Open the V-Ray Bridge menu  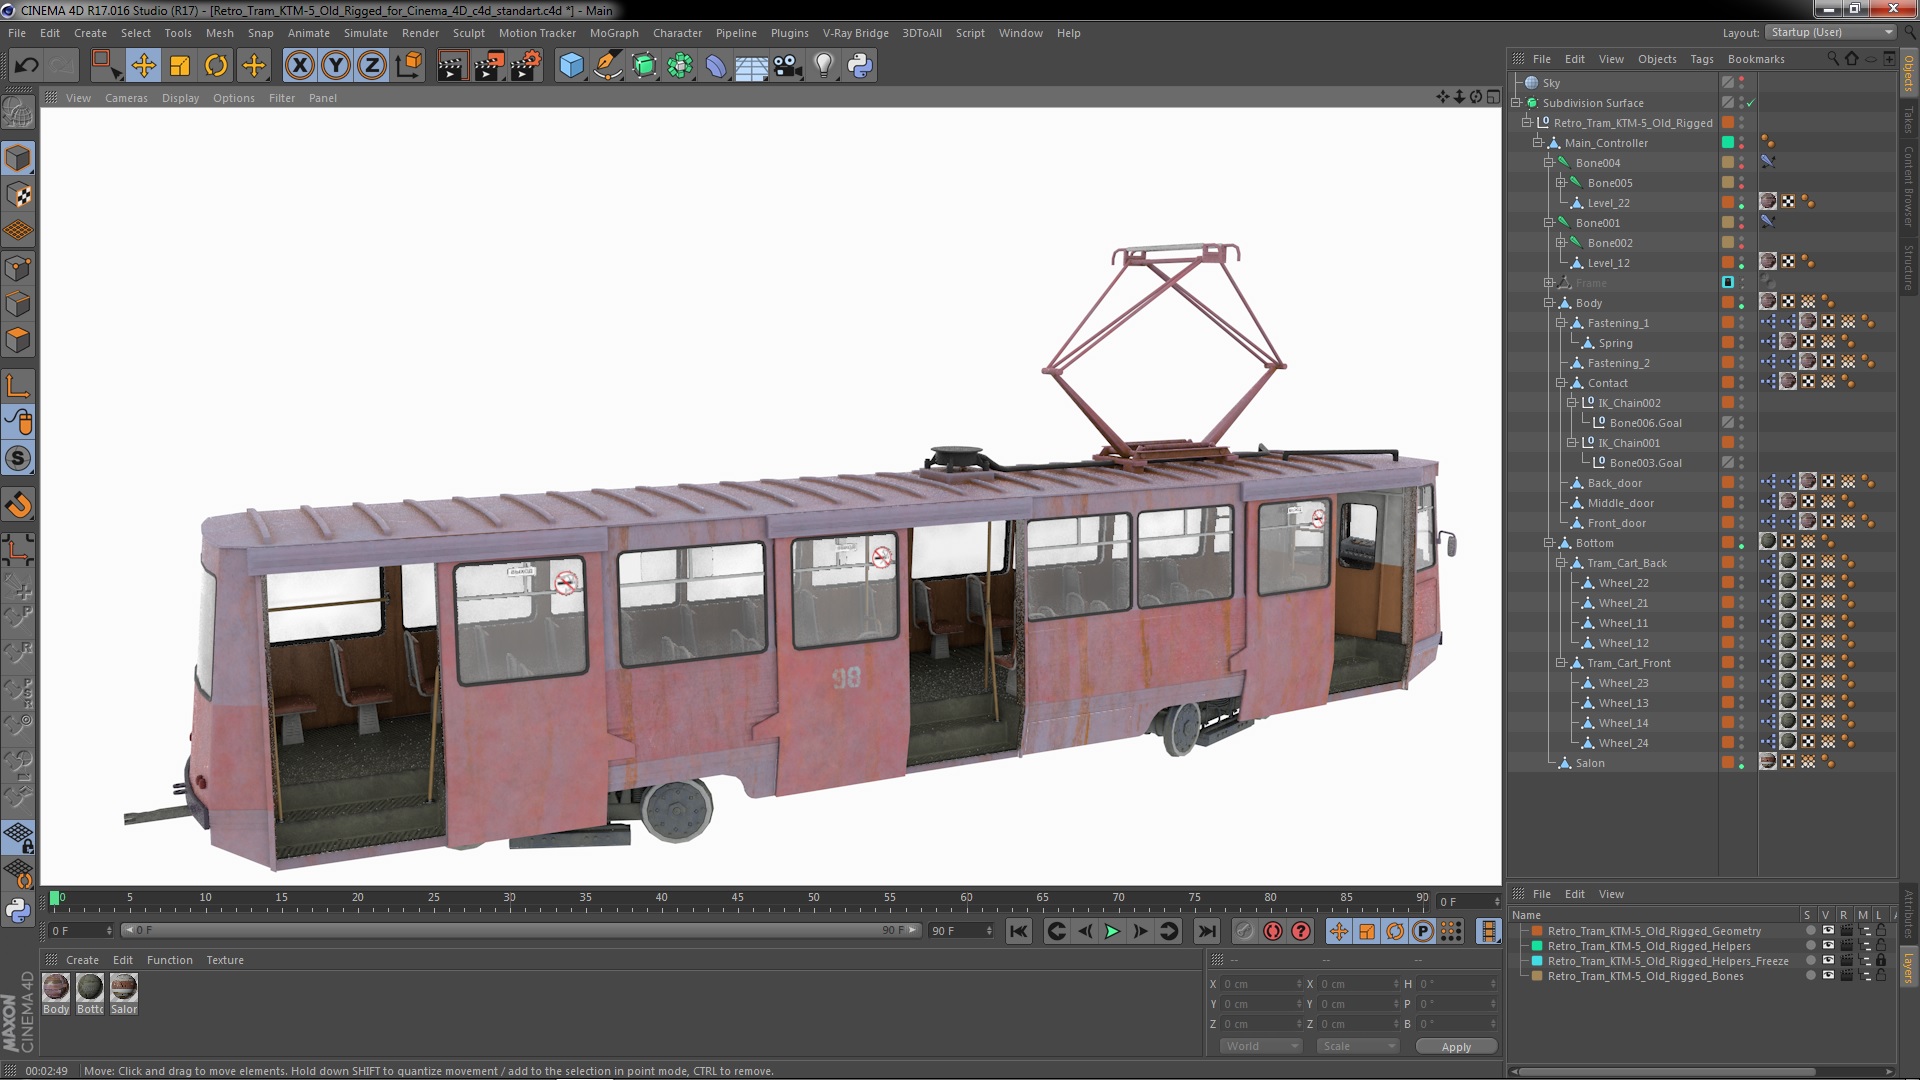point(855,33)
